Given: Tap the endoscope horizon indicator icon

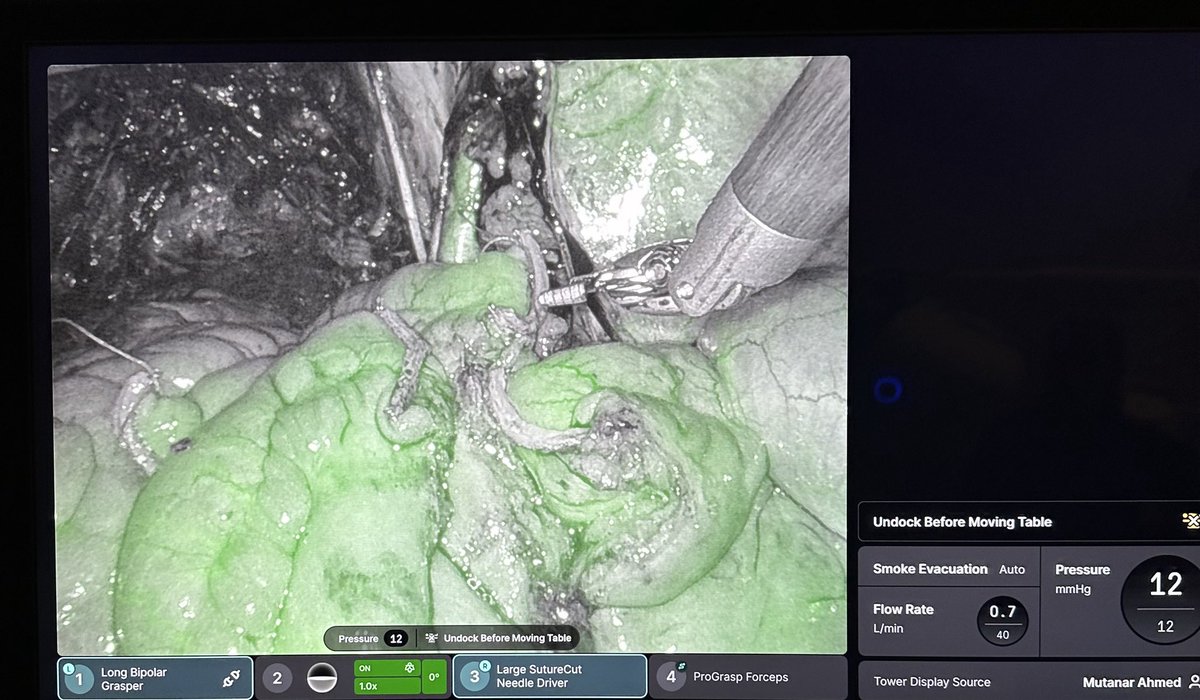Looking at the screenshot, I should tap(322, 678).
